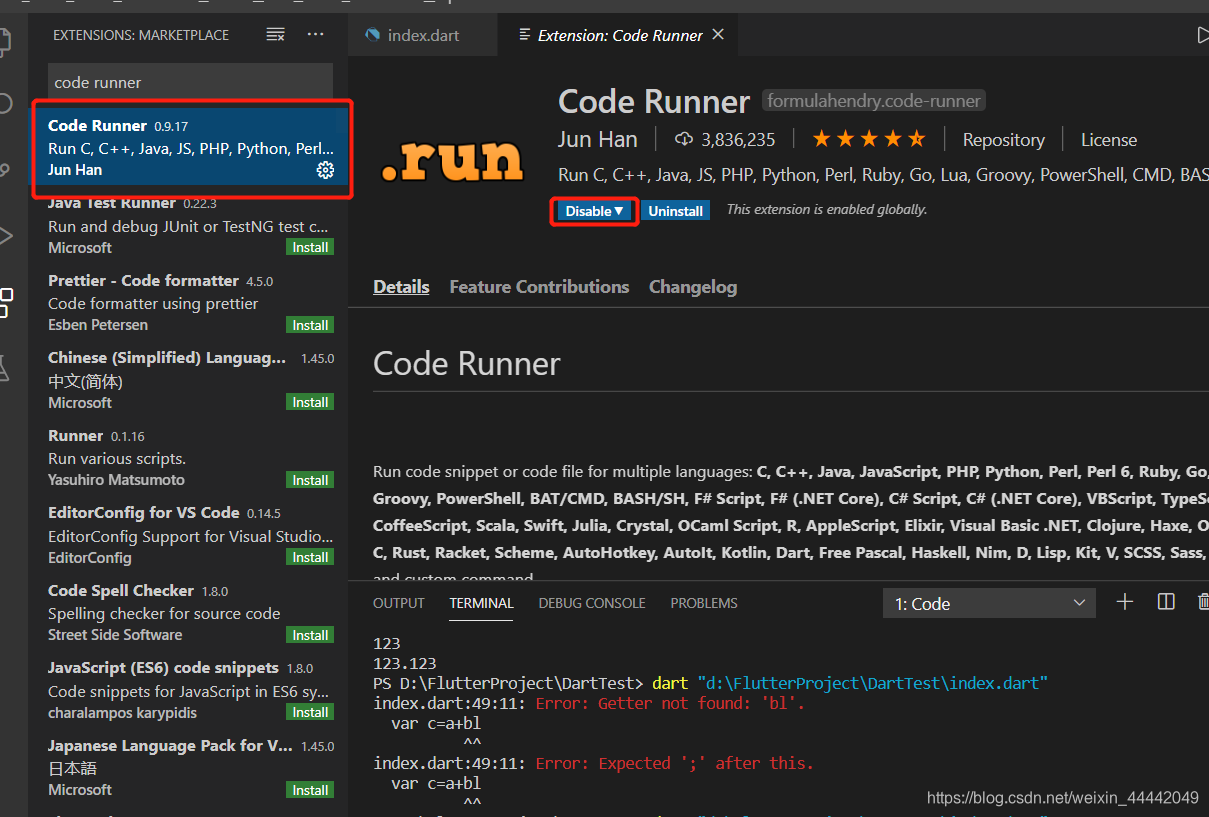
Task: Select Runner 0.1.16 list entry
Action: pos(188,458)
